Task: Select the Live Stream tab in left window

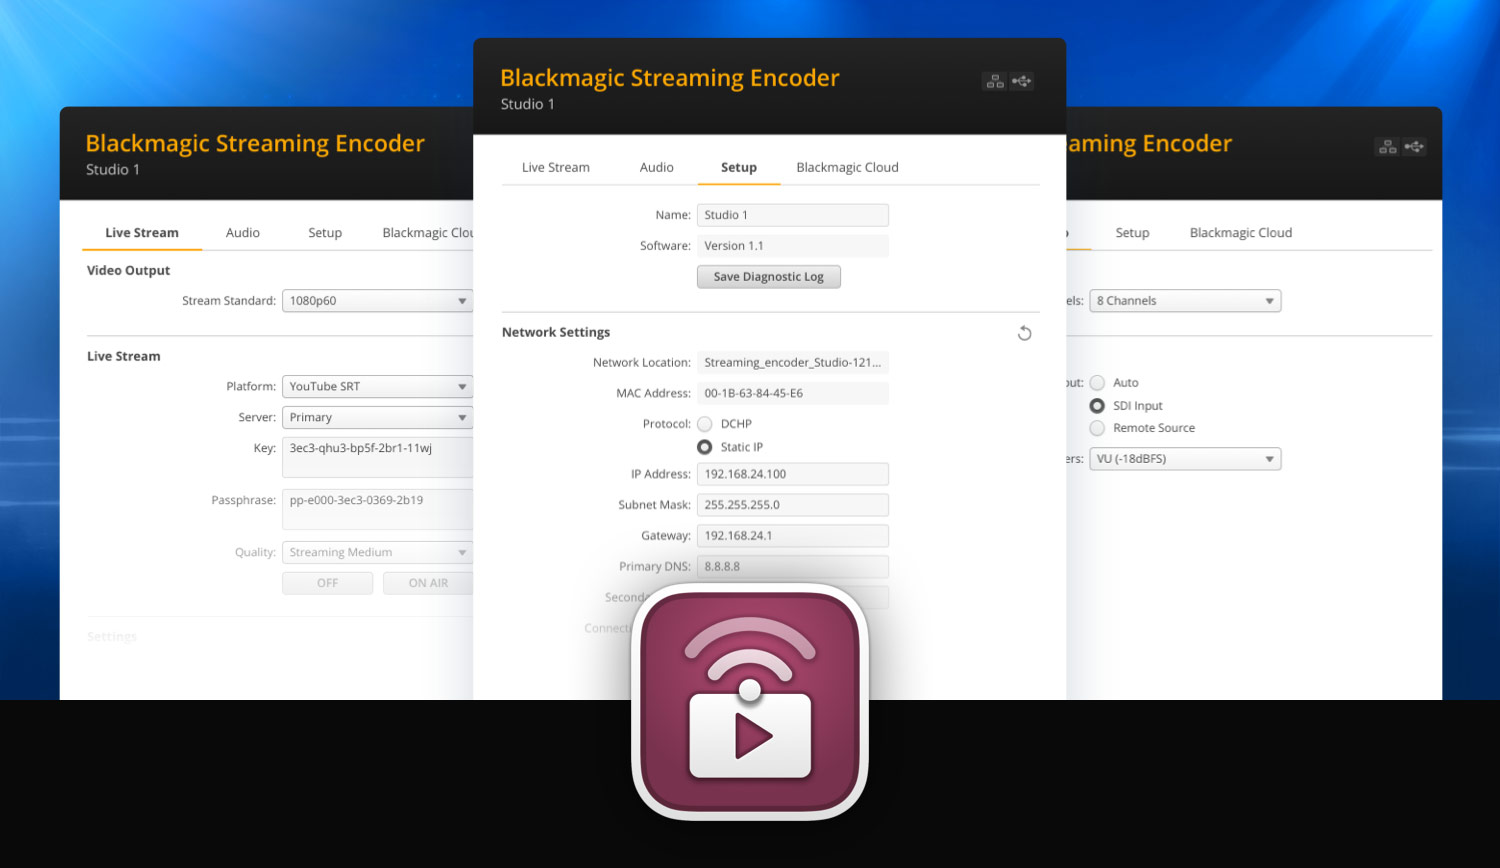Action: (141, 232)
